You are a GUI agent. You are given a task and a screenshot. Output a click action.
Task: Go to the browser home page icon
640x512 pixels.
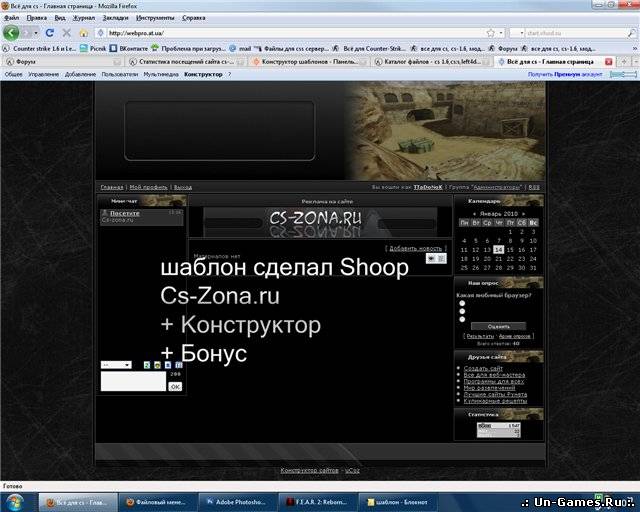[82, 32]
